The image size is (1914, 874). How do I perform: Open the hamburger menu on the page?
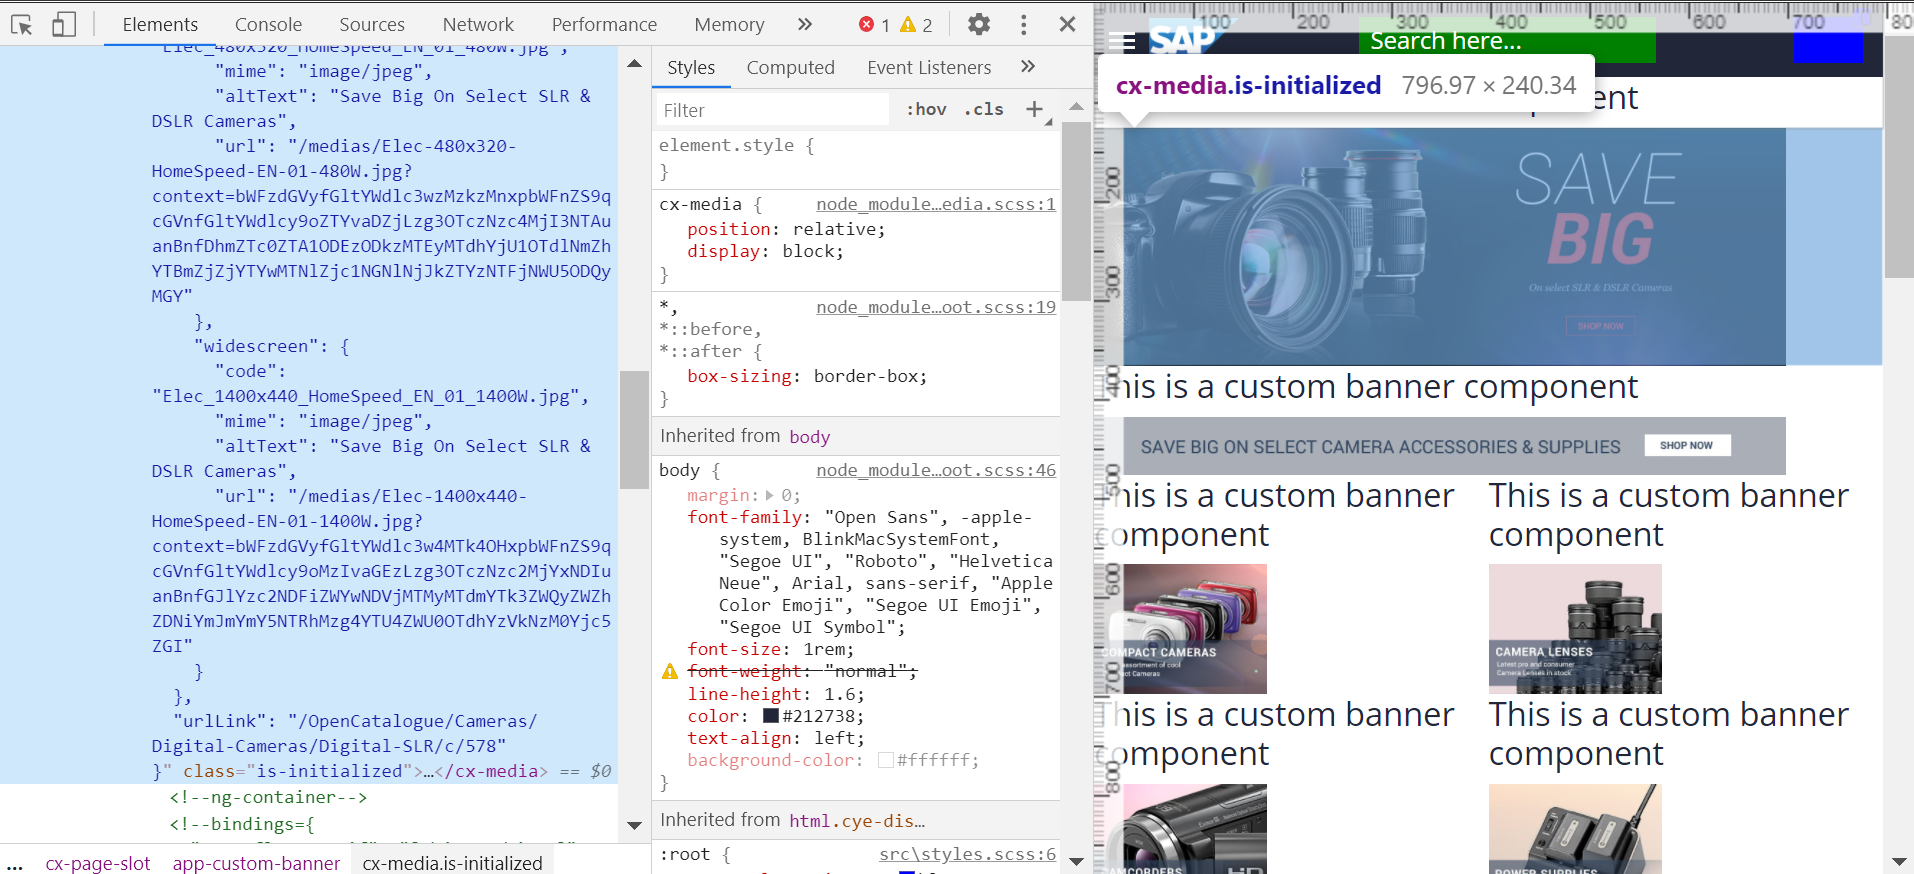1122,43
